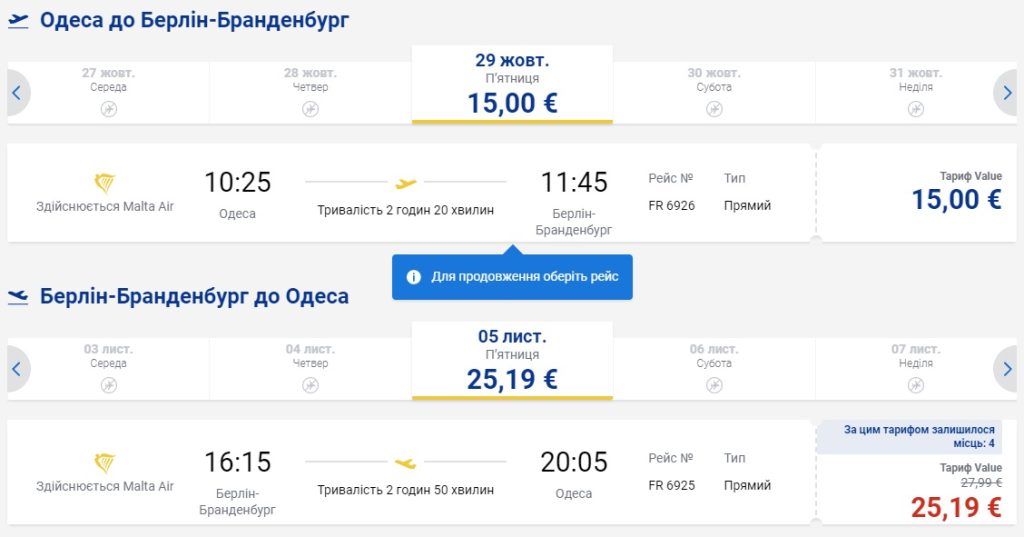The width and height of the screenshot is (1024, 537).
Task: Click the no-flight icon under 27 жовт.
Action: pos(109,109)
